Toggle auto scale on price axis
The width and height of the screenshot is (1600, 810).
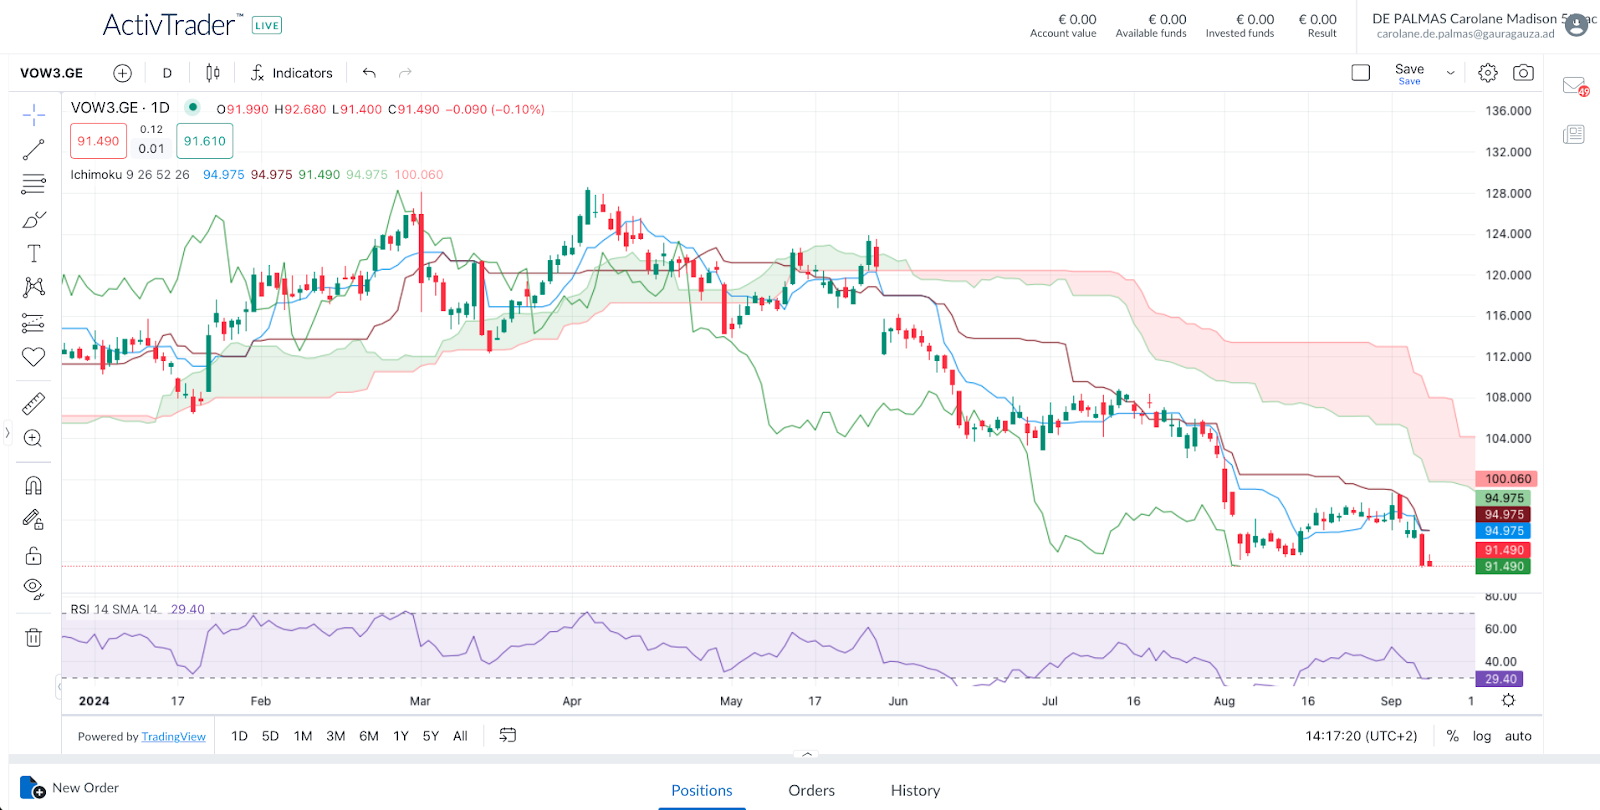click(1518, 736)
